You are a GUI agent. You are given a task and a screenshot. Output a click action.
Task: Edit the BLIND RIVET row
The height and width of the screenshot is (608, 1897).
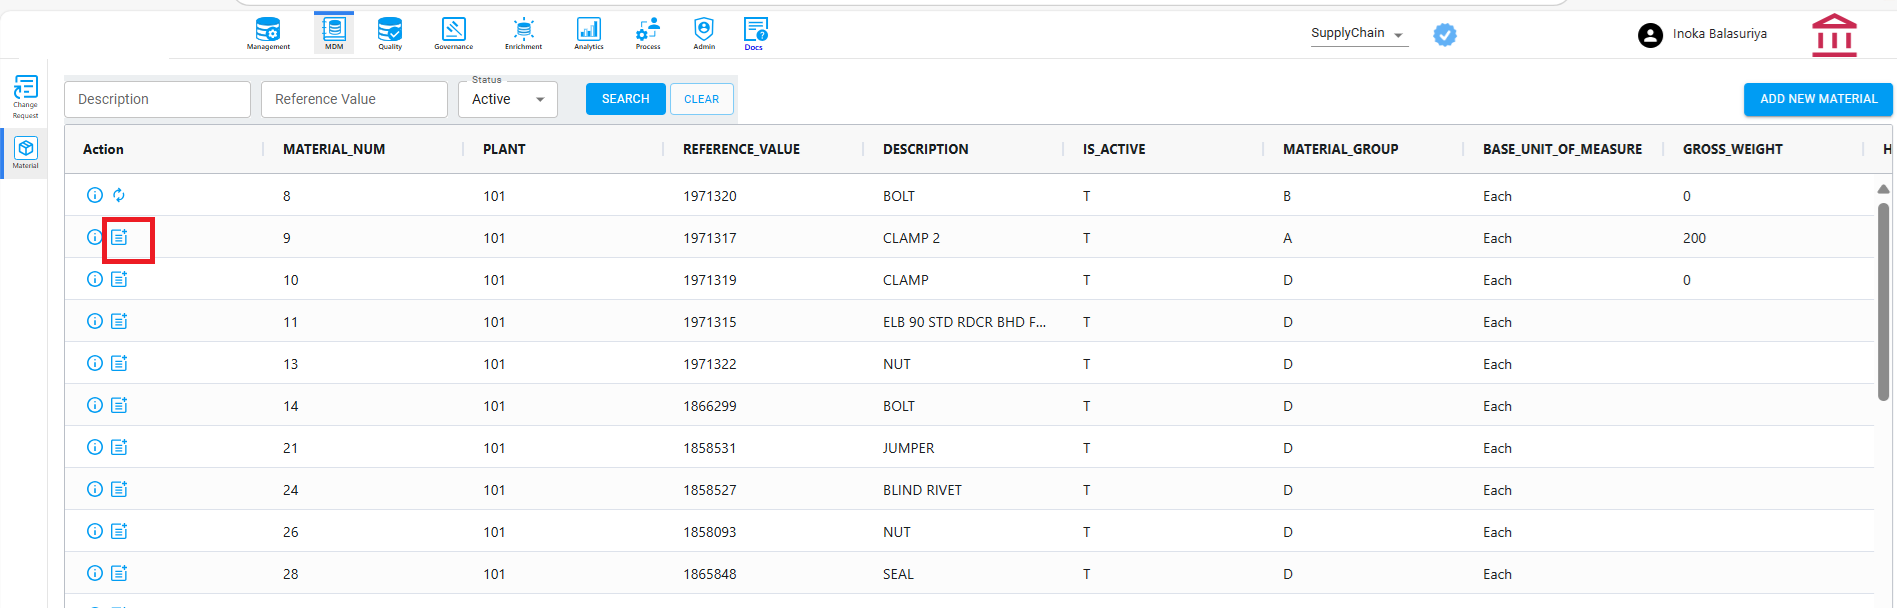(x=119, y=489)
